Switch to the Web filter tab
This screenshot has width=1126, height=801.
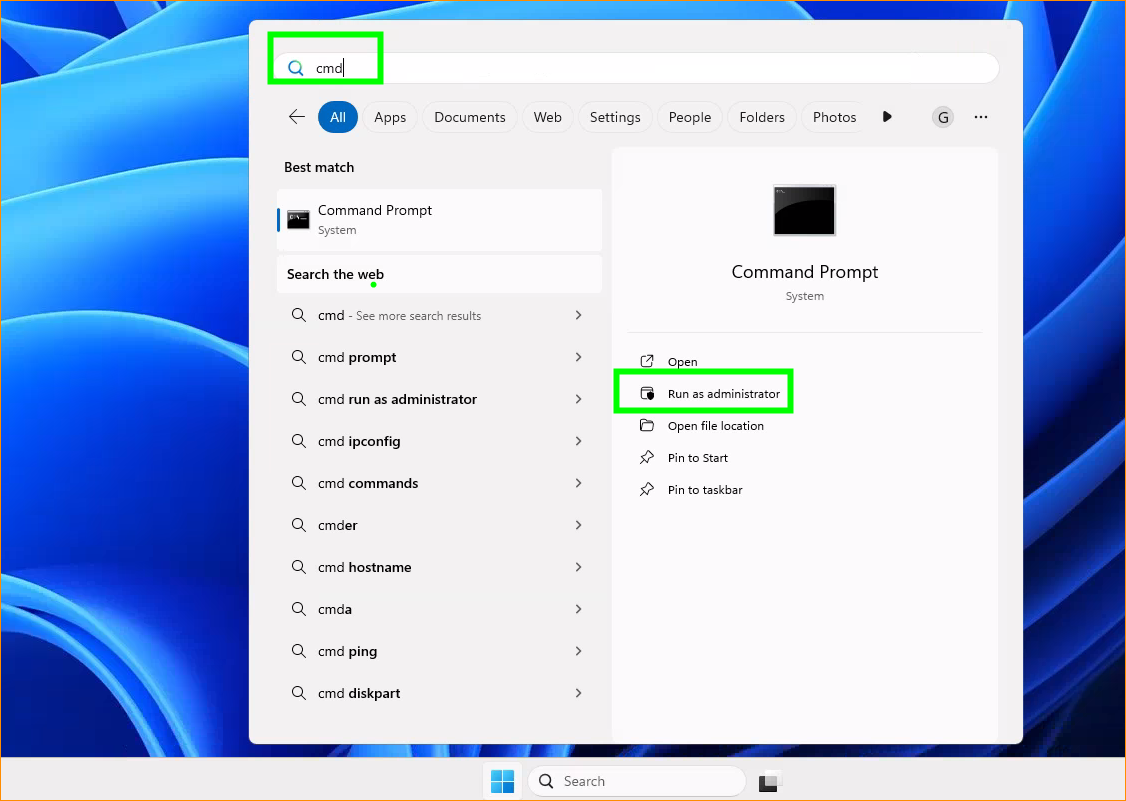point(547,117)
